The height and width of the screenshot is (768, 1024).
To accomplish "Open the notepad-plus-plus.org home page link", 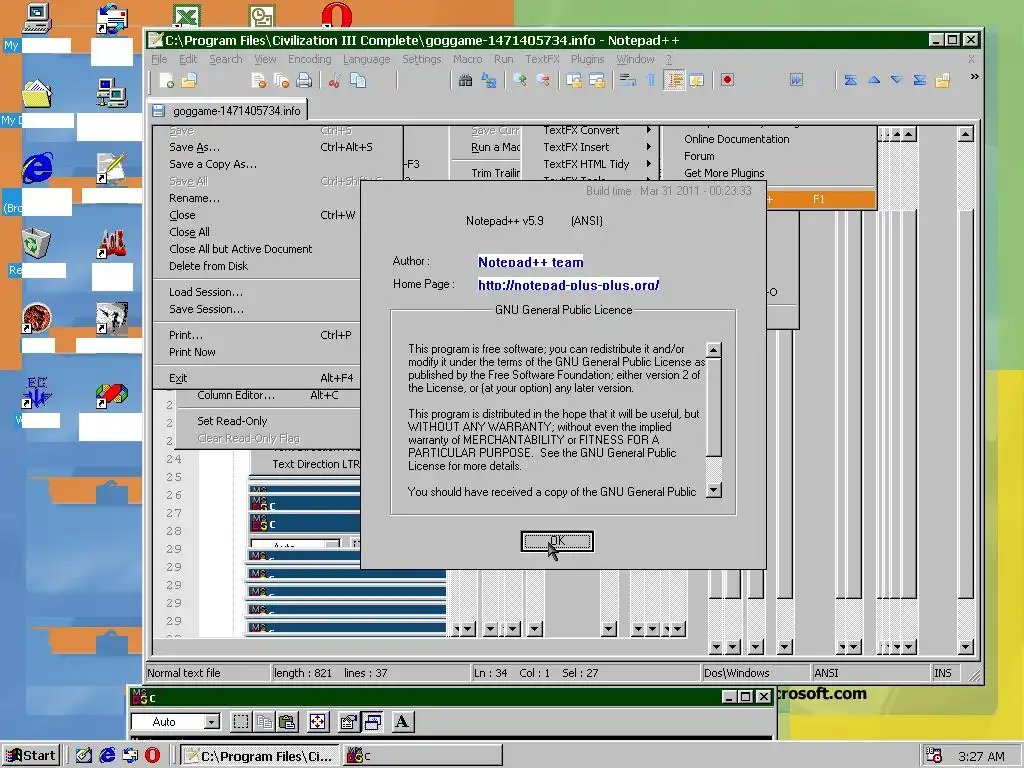I will pyautogui.click(x=568, y=285).
